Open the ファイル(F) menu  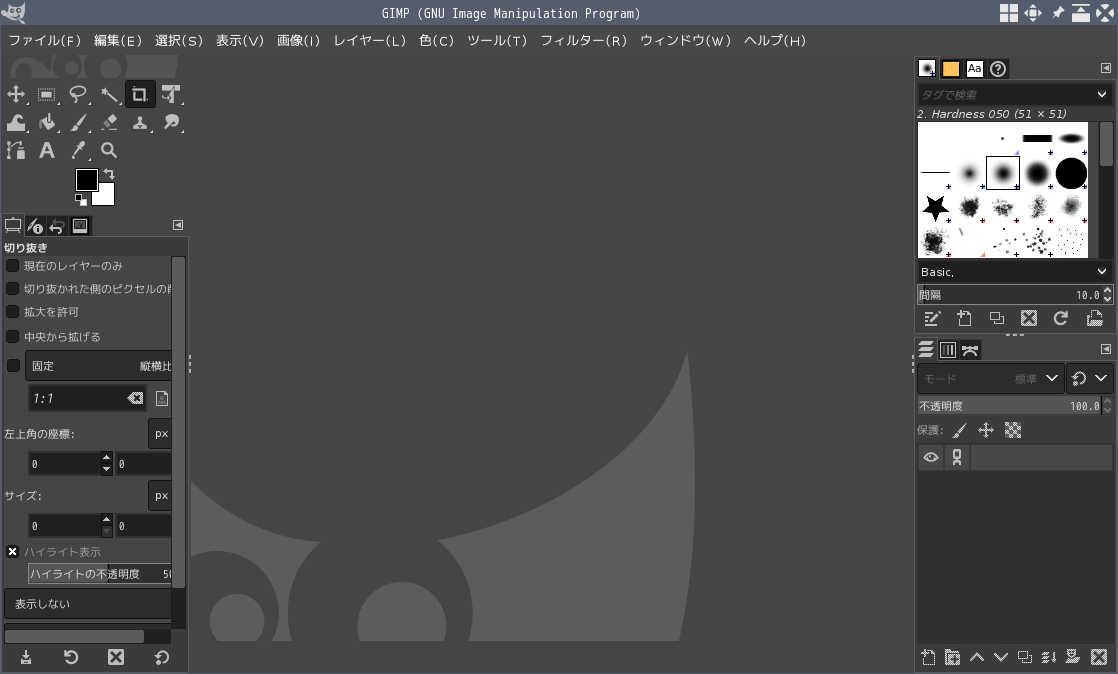tap(44, 41)
